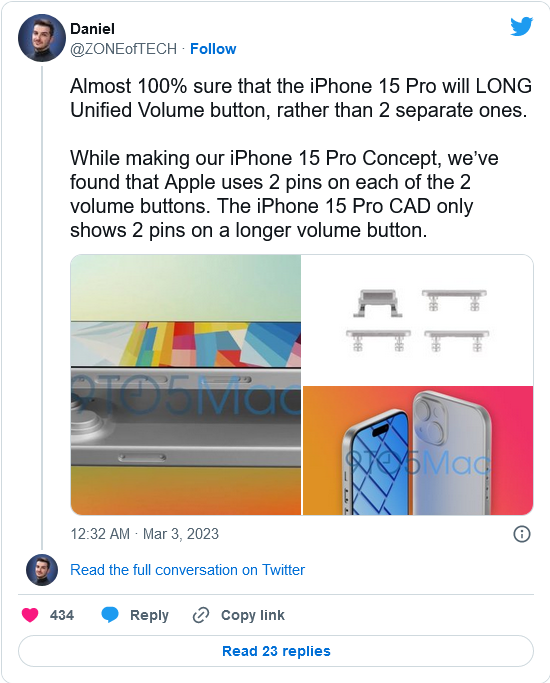Open the two iPhones render image

pyautogui.click(x=418, y=450)
